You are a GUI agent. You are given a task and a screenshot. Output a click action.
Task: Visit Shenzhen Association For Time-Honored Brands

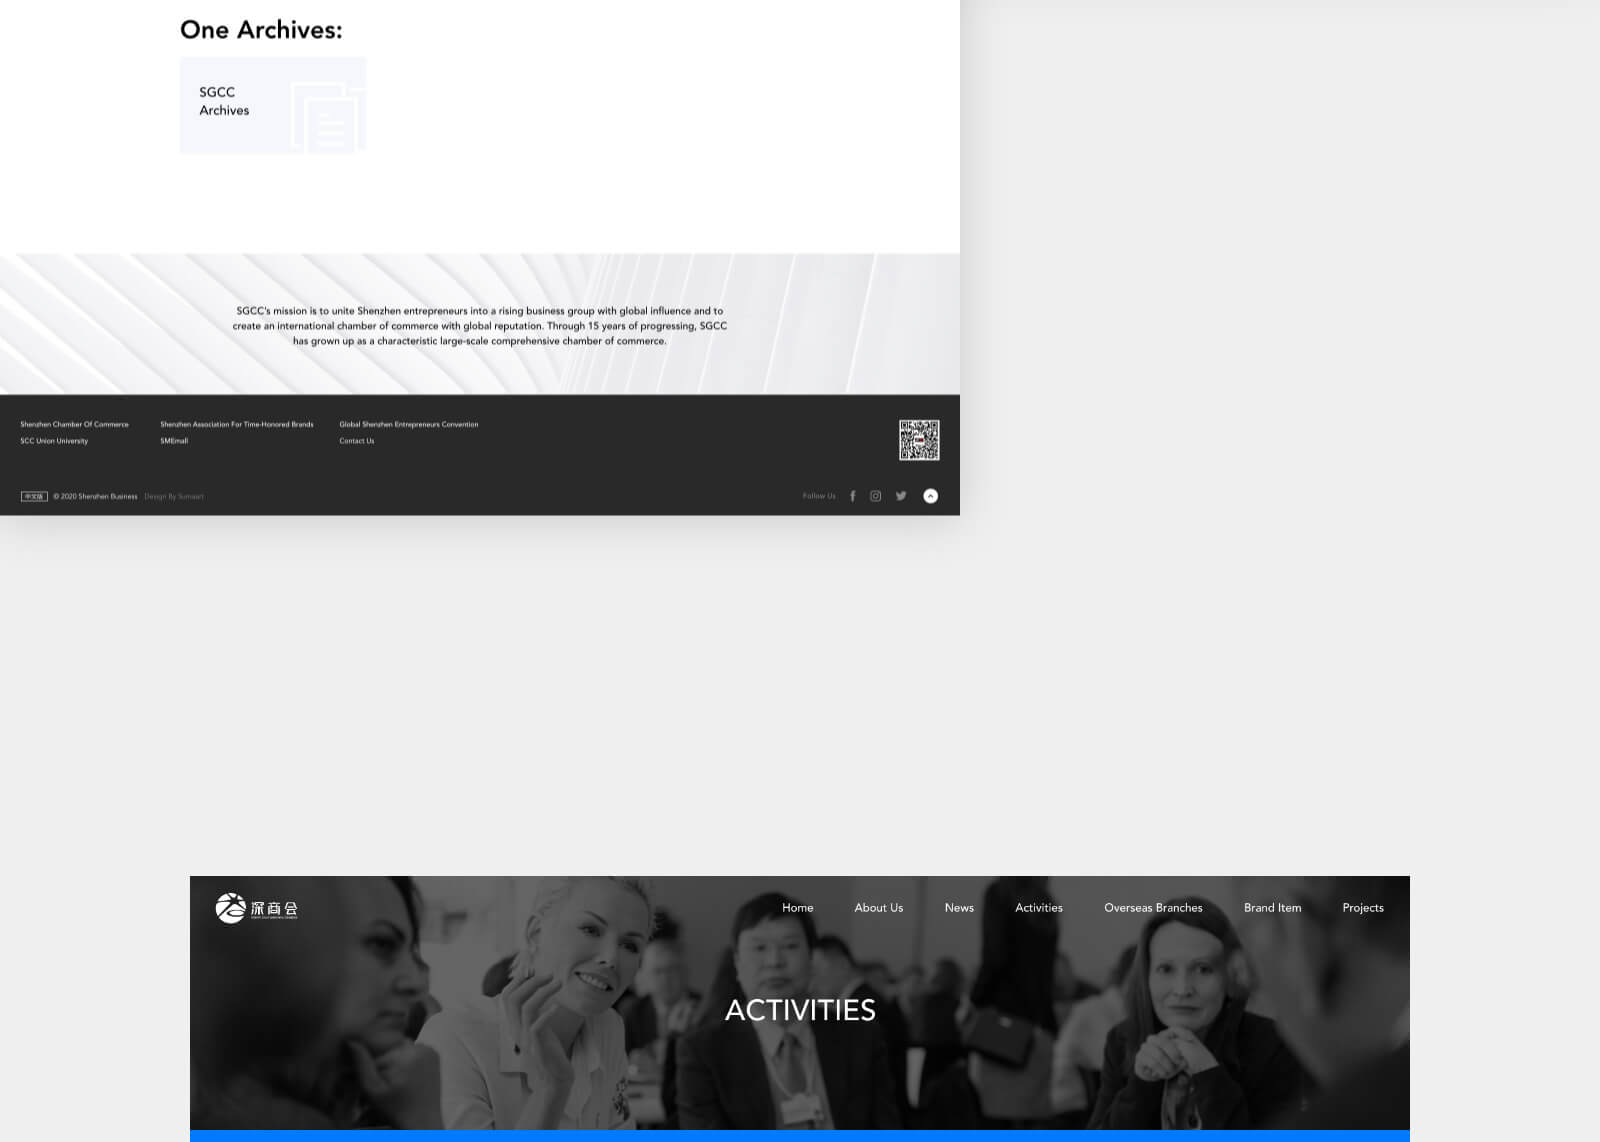point(237,424)
